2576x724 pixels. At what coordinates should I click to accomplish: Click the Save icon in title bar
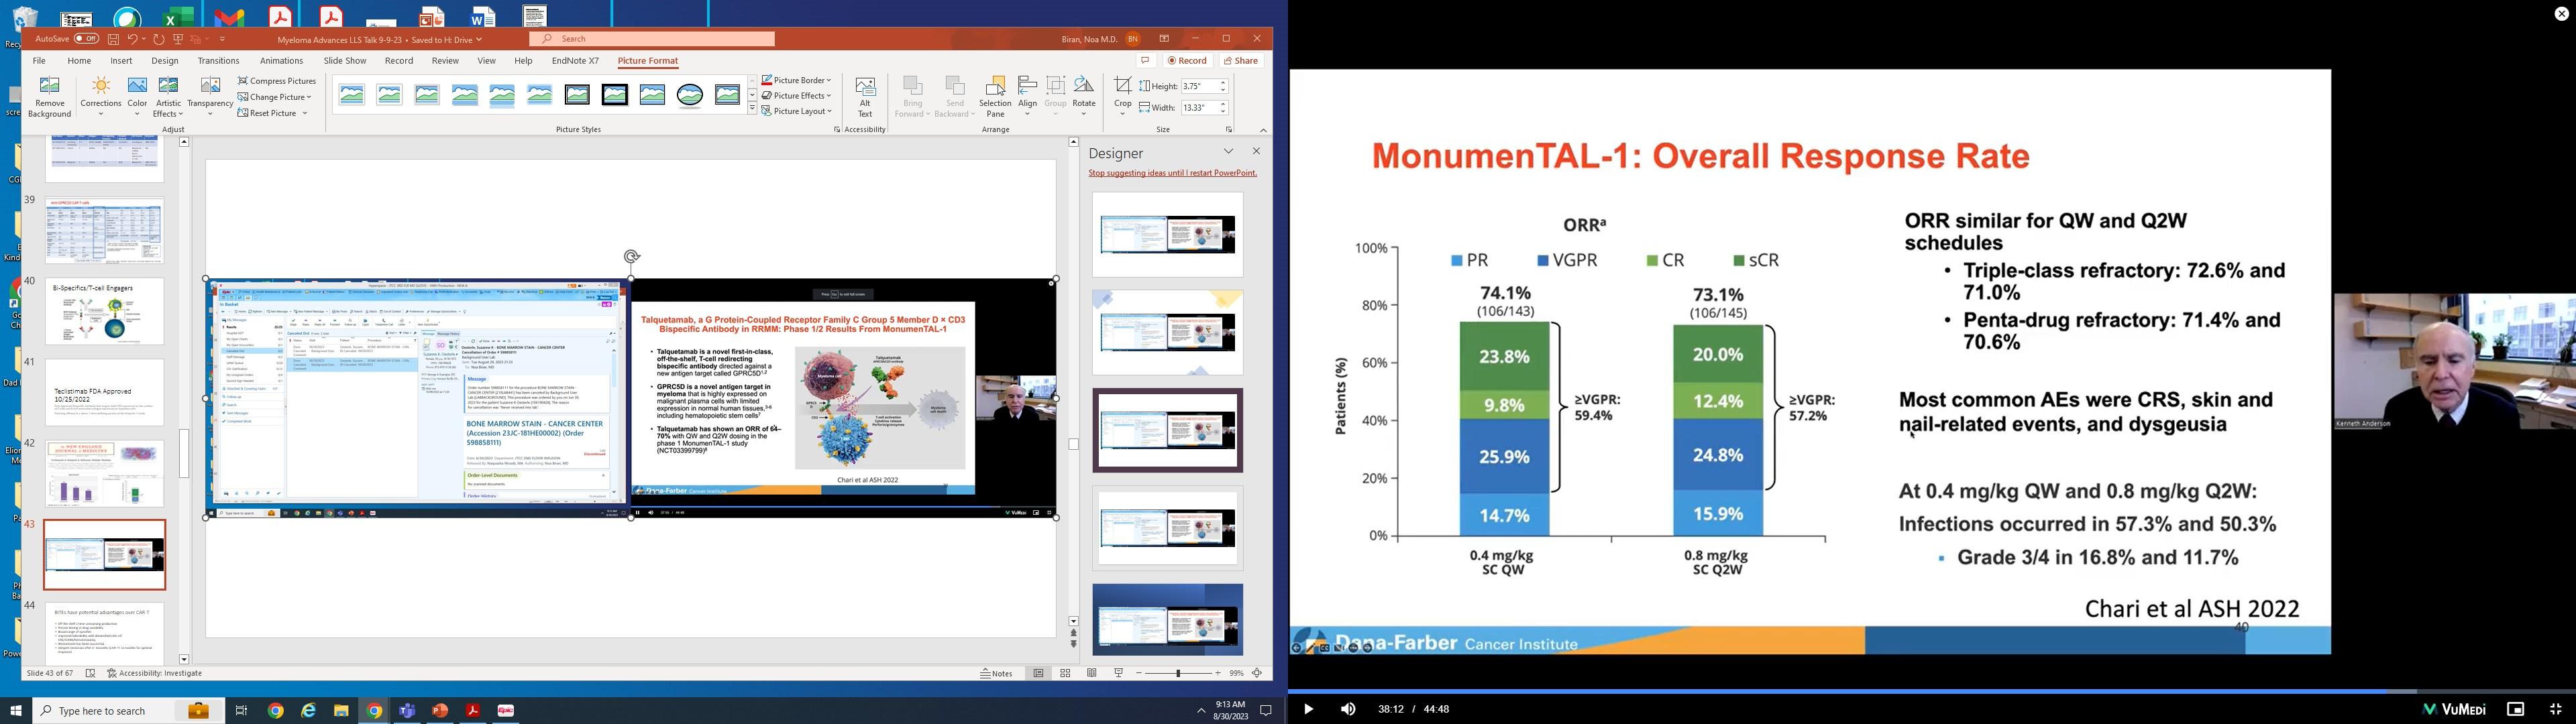click(114, 39)
